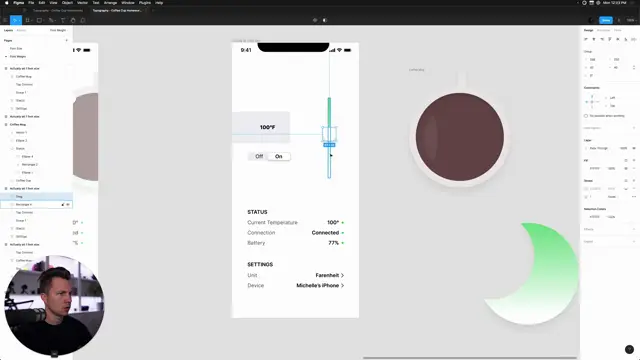
Task: Click the Selection Colors swatch
Action: (x=586, y=217)
